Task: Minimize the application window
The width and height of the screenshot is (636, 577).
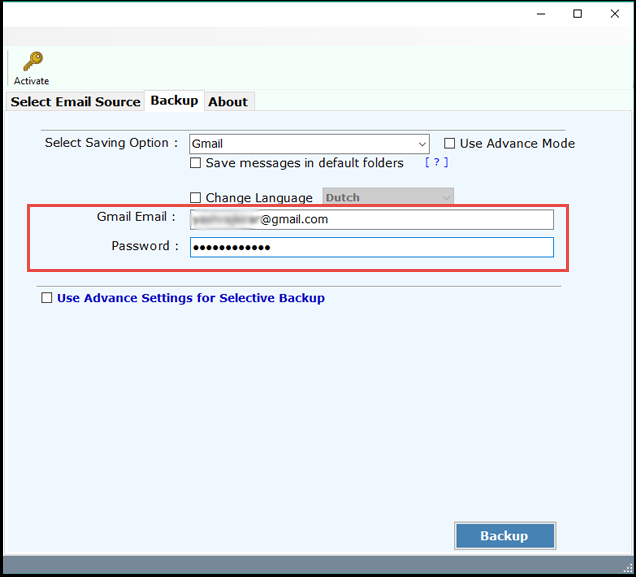Action: click(541, 14)
